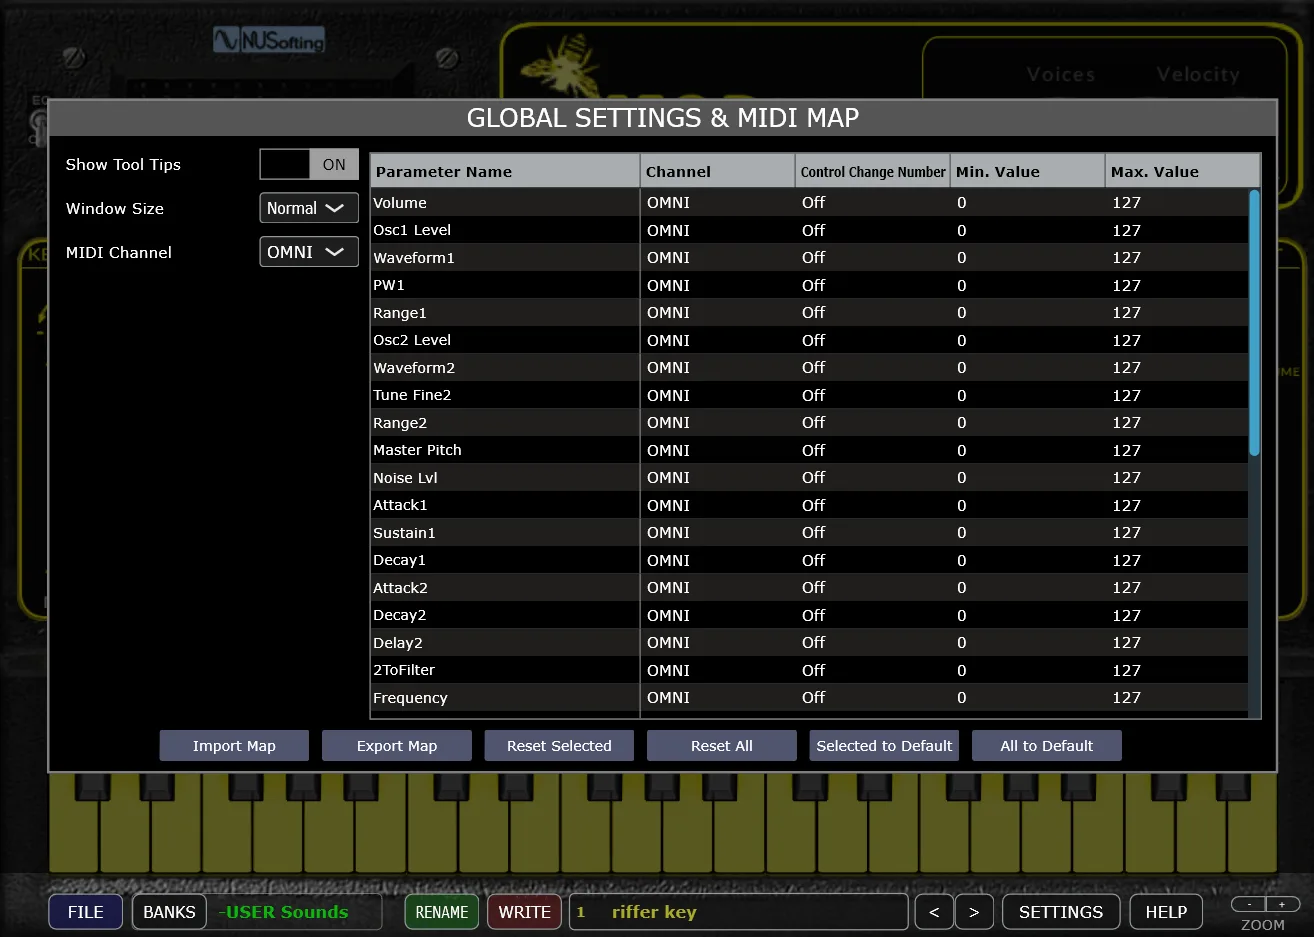1314x937 pixels.
Task: Click the Channel column header
Action: click(718, 171)
